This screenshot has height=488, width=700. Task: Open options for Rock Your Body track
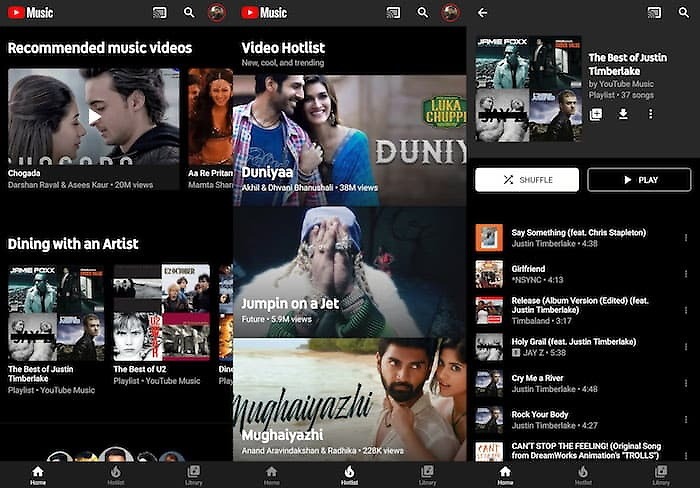click(x=686, y=420)
